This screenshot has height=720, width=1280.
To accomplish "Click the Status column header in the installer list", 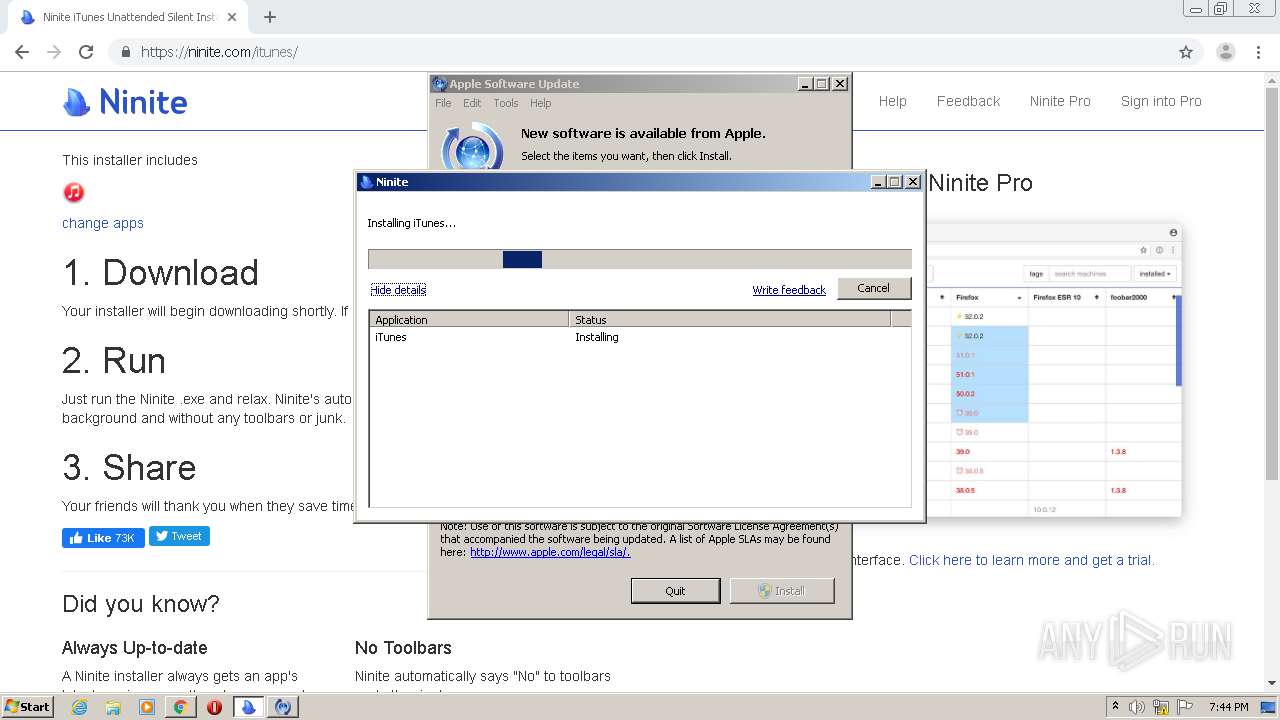I will 730,320.
